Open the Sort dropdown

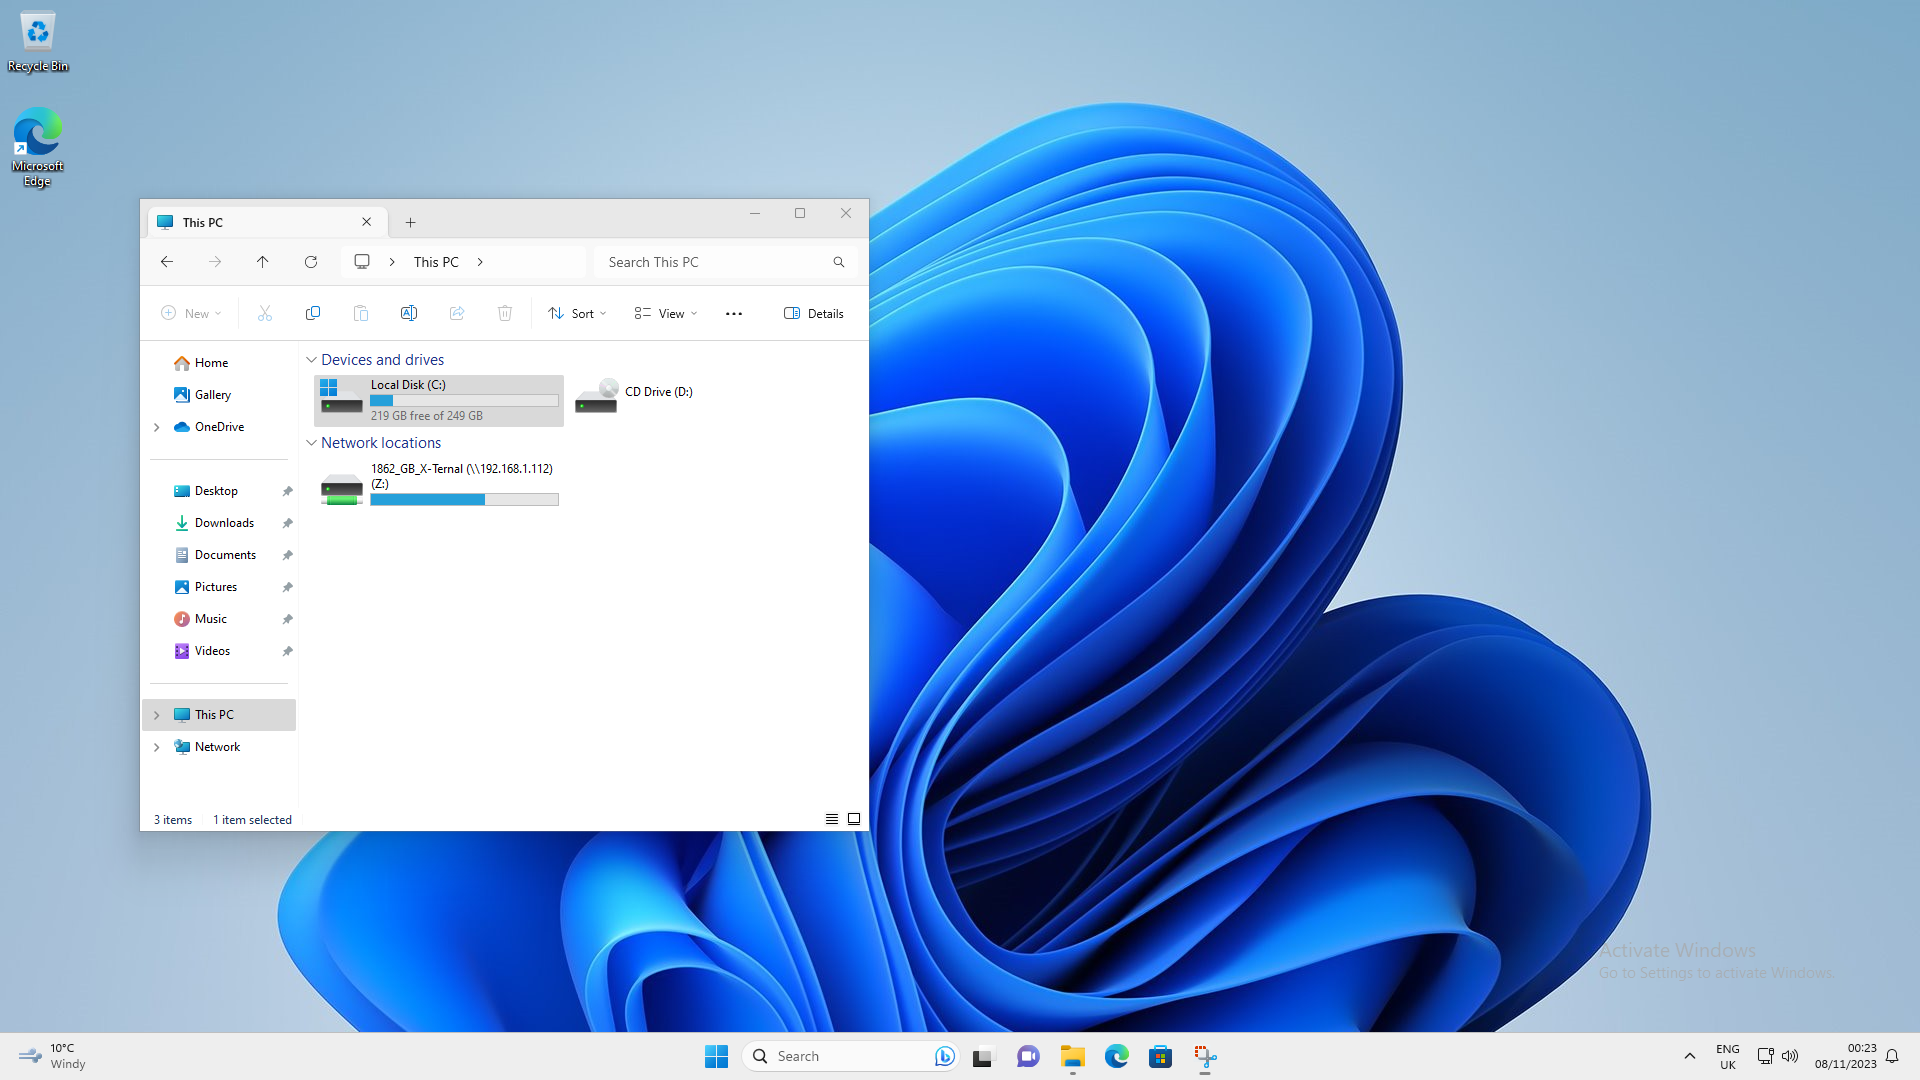577,313
